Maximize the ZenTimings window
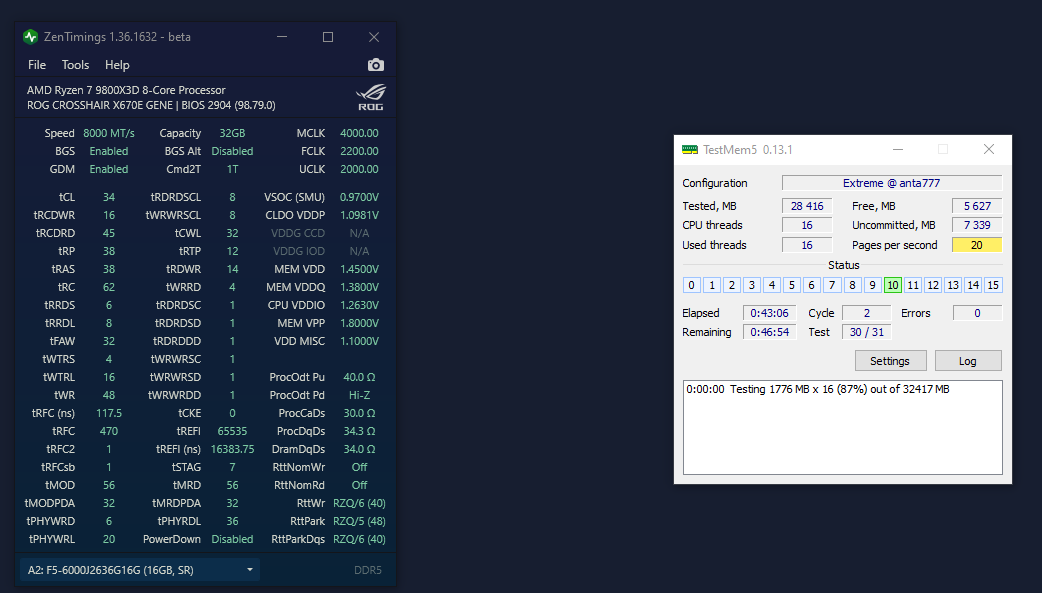The width and height of the screenshot is (1042, 593). point(327,37)
